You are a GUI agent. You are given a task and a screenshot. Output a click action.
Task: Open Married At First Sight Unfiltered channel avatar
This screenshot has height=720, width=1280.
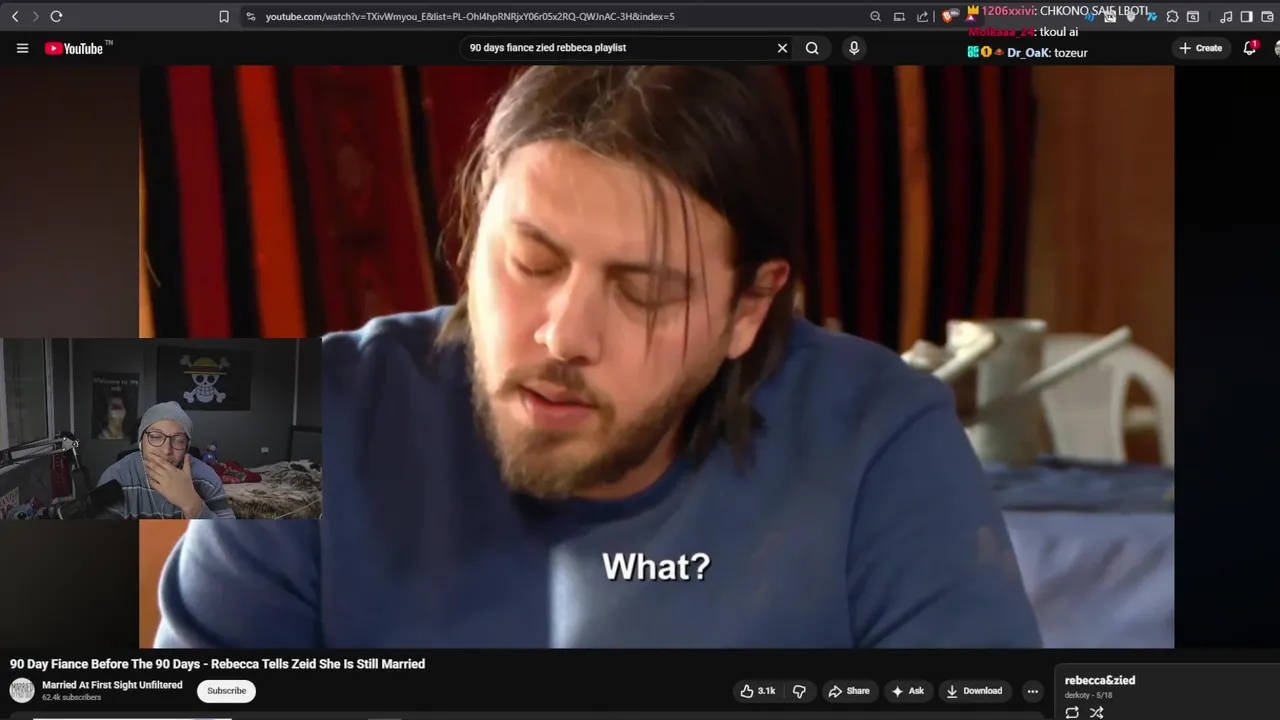click(x=22, y=691)
